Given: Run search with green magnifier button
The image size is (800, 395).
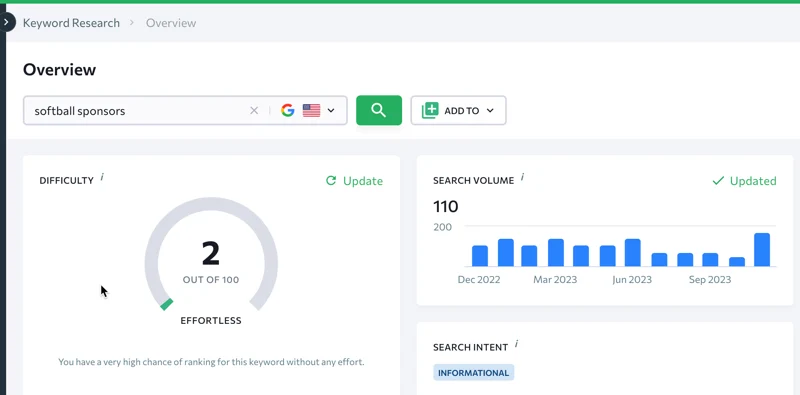Looking at the screenshot, I should (379, 110).
